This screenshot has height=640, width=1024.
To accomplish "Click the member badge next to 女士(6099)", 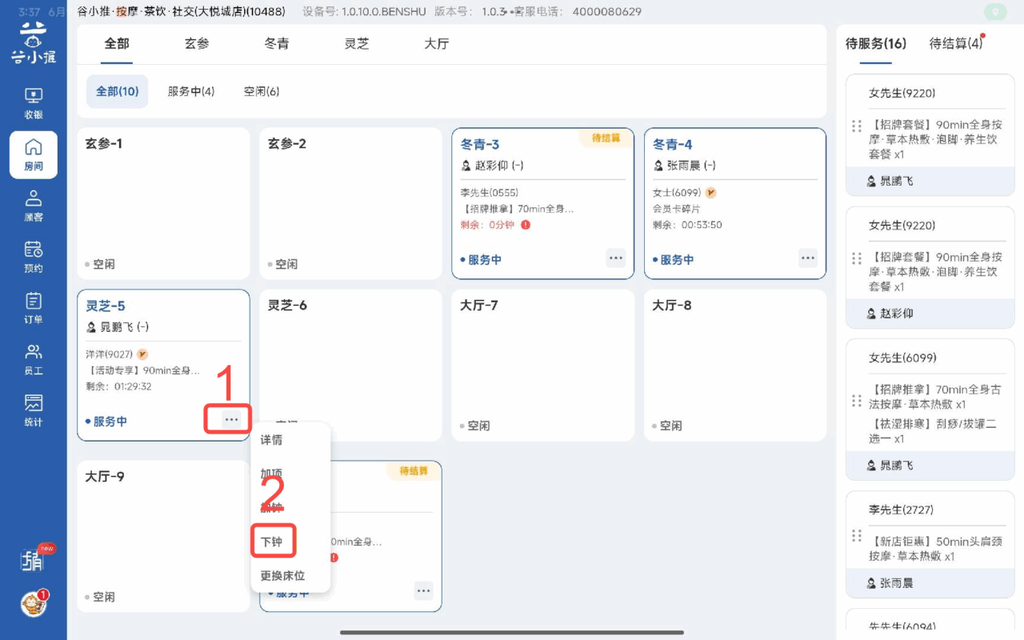I will coord(711,193).
